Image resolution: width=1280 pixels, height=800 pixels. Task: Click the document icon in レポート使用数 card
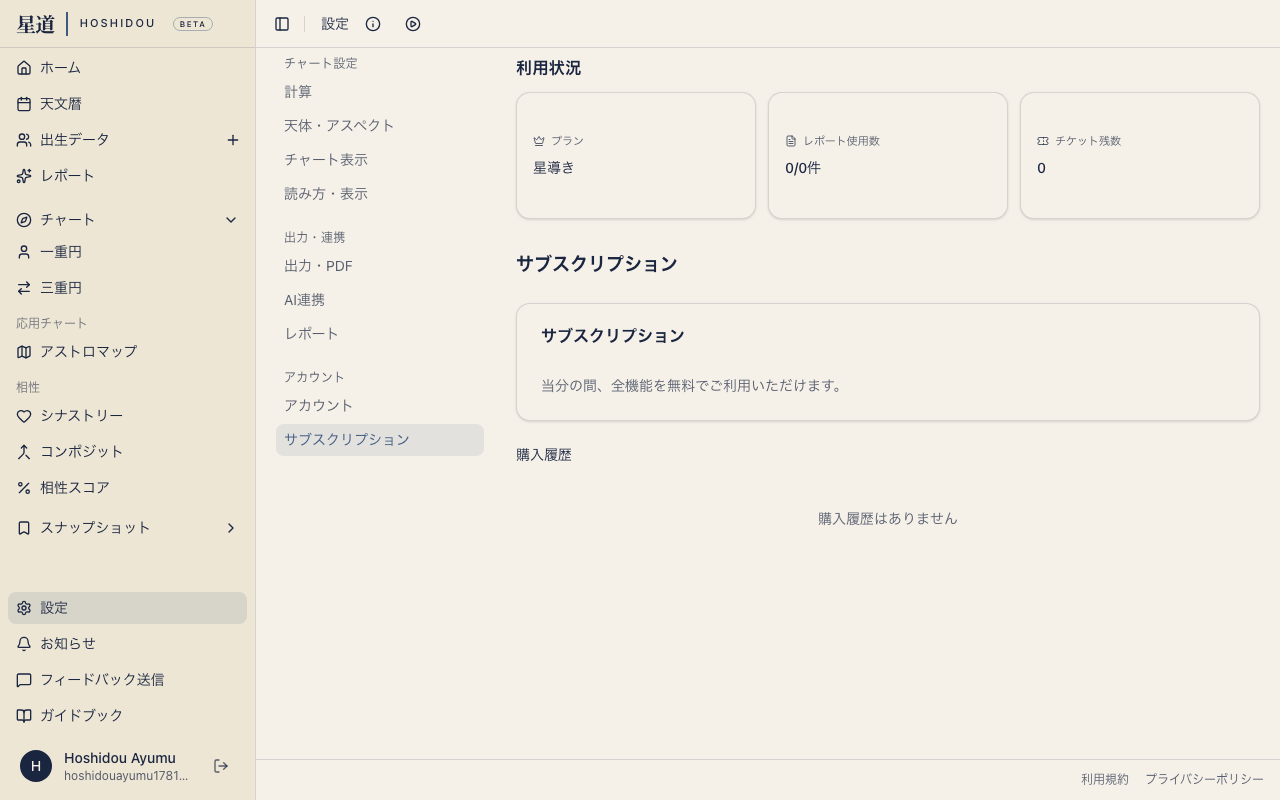click(x=791, y=141)
